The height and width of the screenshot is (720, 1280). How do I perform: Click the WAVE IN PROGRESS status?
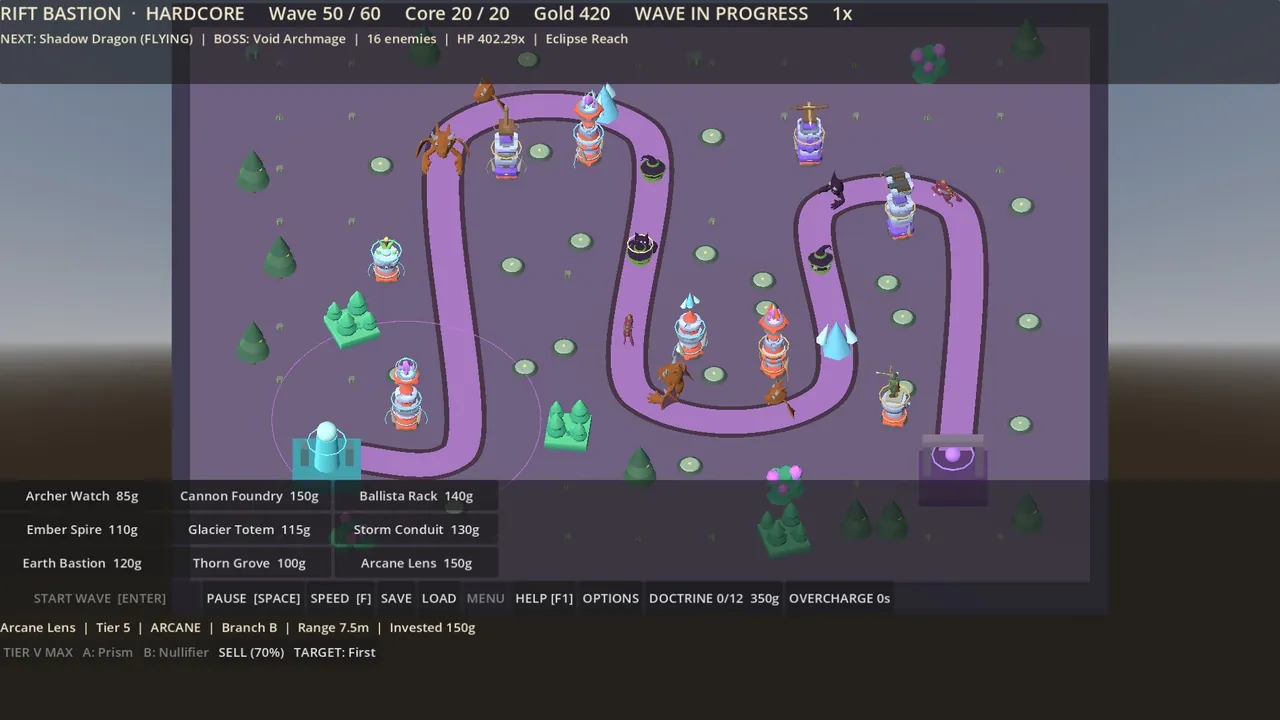pos(721,14)
